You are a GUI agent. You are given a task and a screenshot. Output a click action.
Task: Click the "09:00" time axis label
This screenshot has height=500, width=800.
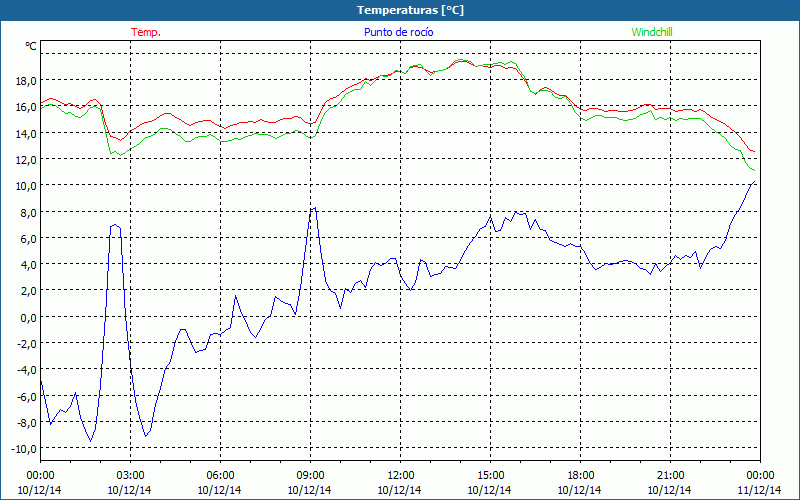(310, 476)
